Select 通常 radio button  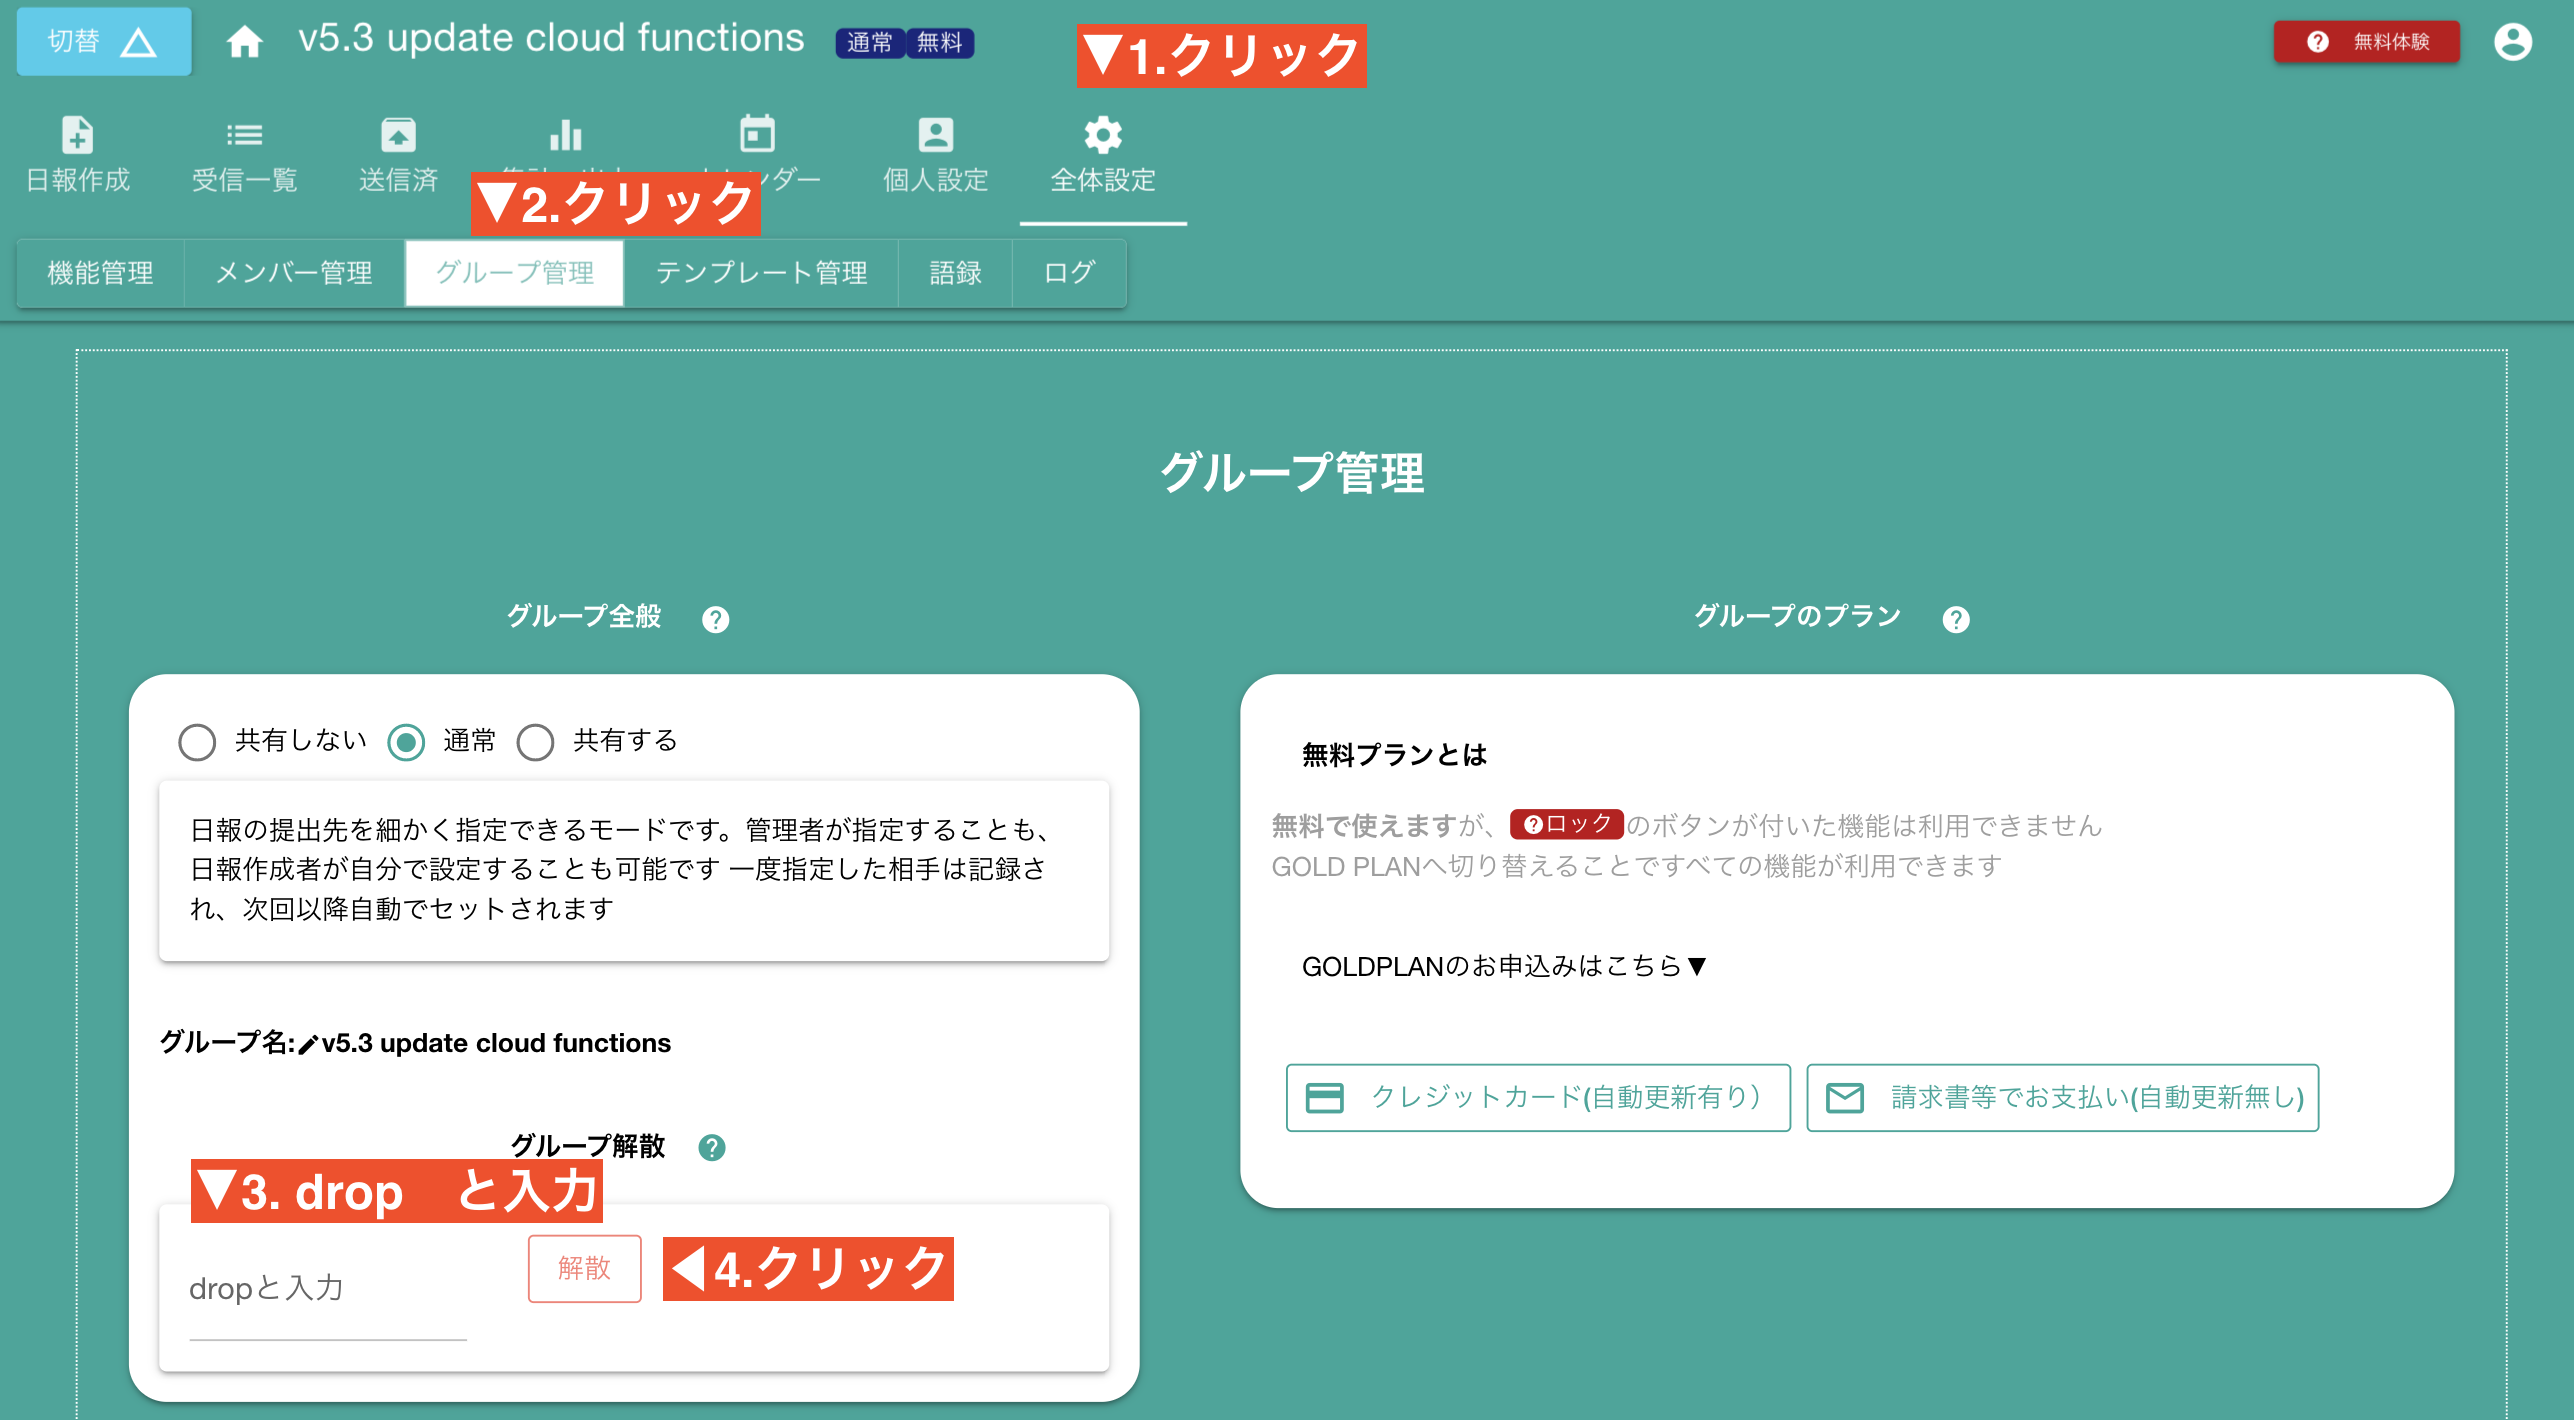click(406, 742)
